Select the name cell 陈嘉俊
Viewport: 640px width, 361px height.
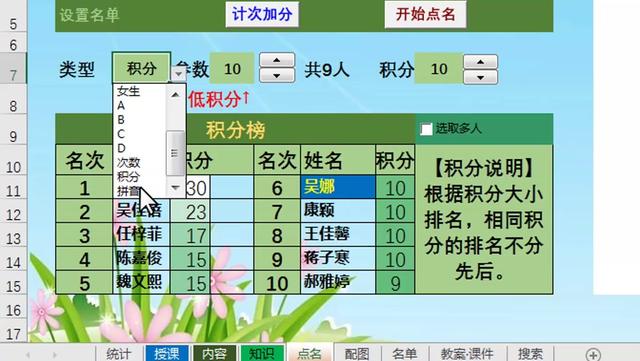coord(141,258)
